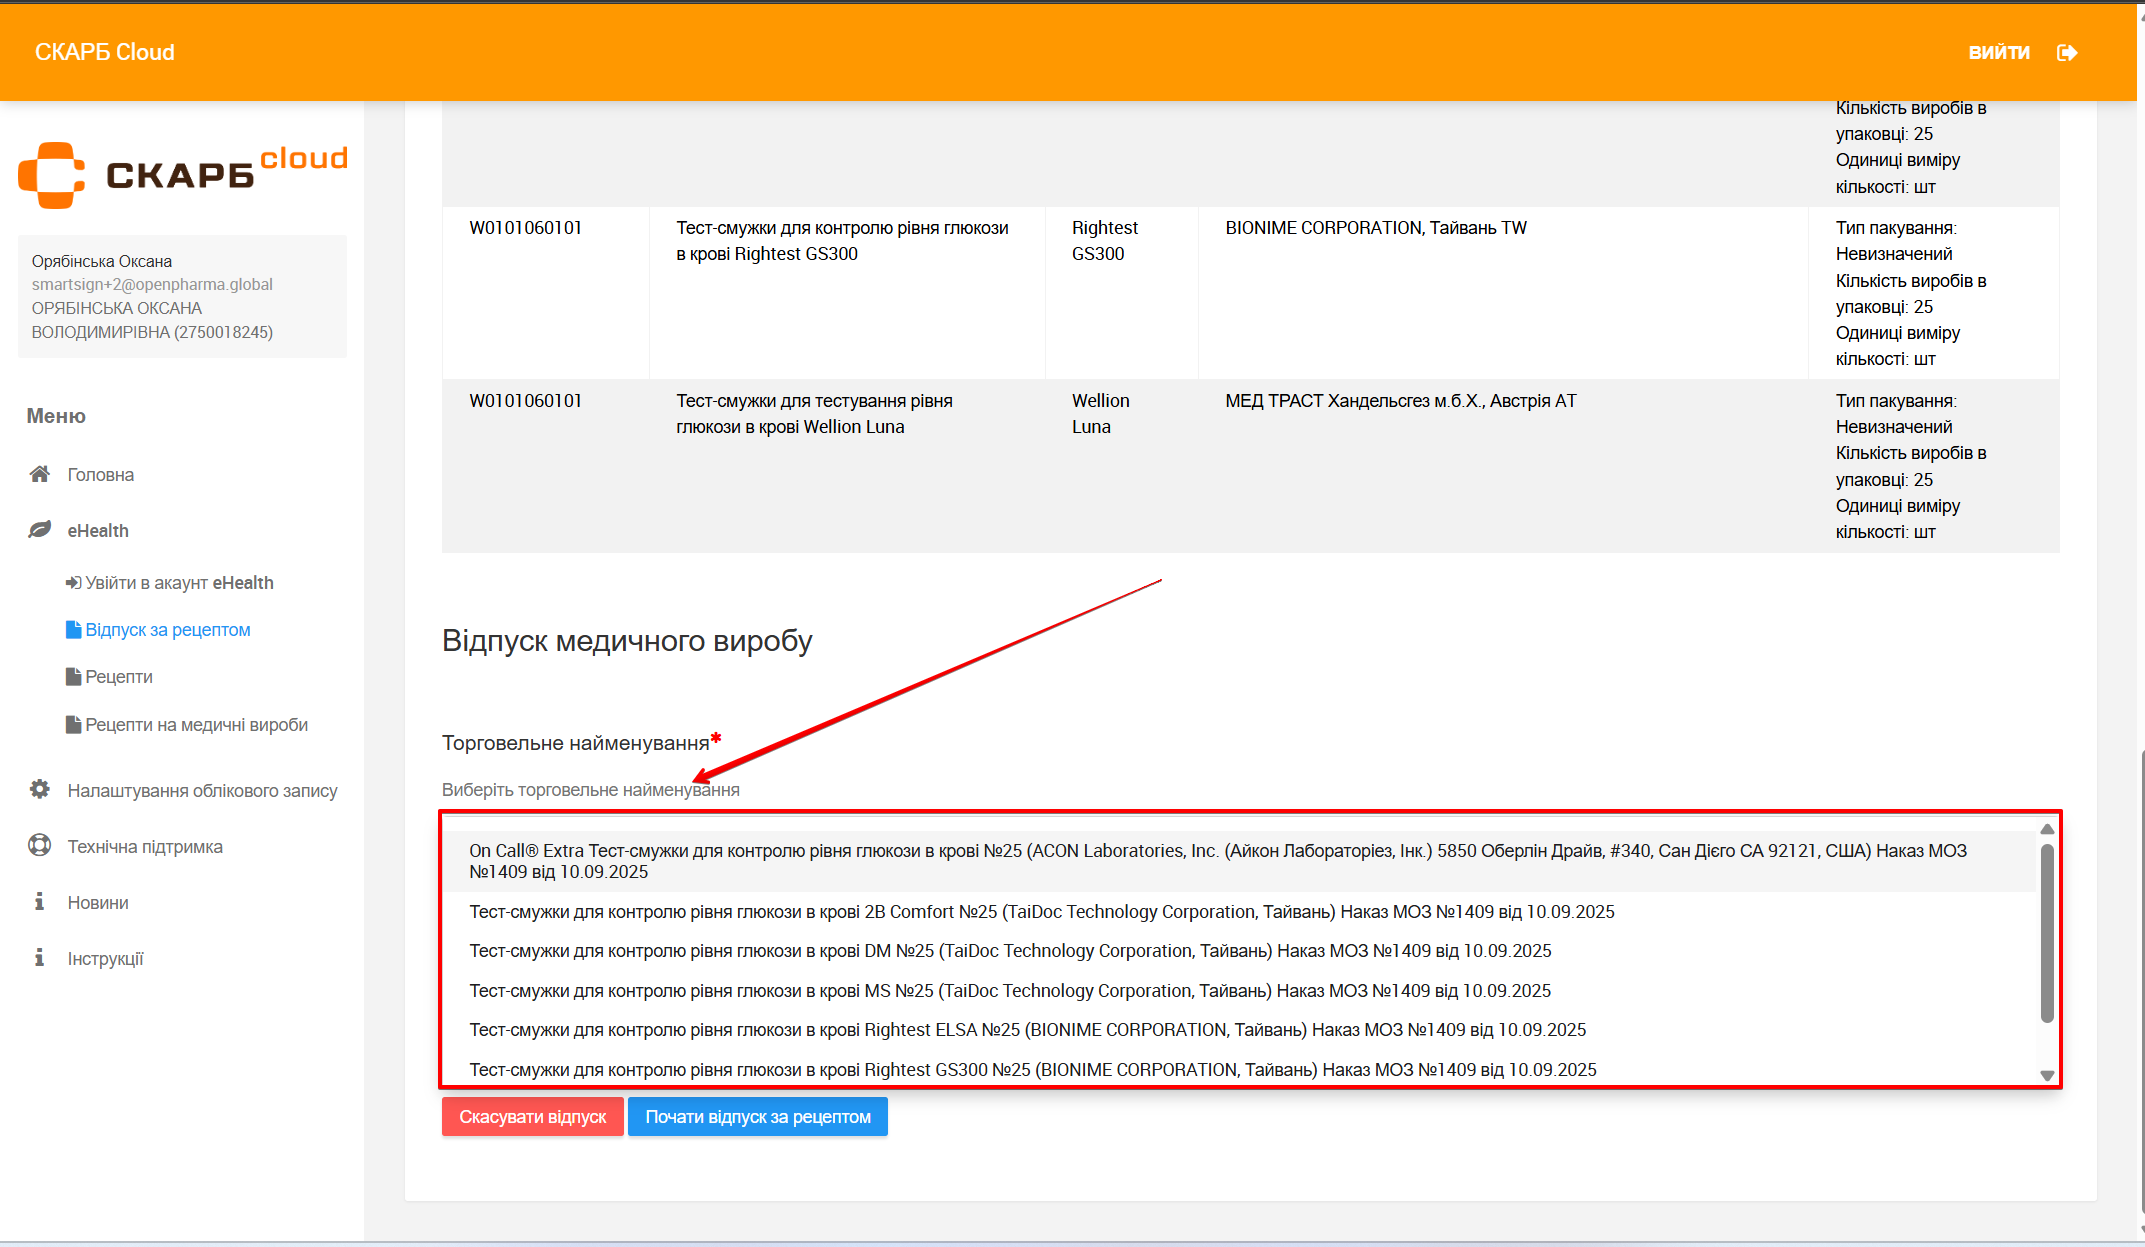Click the gear icon for account settings
Viewport: 2145px width, 1247px height.
click(39, 790)
